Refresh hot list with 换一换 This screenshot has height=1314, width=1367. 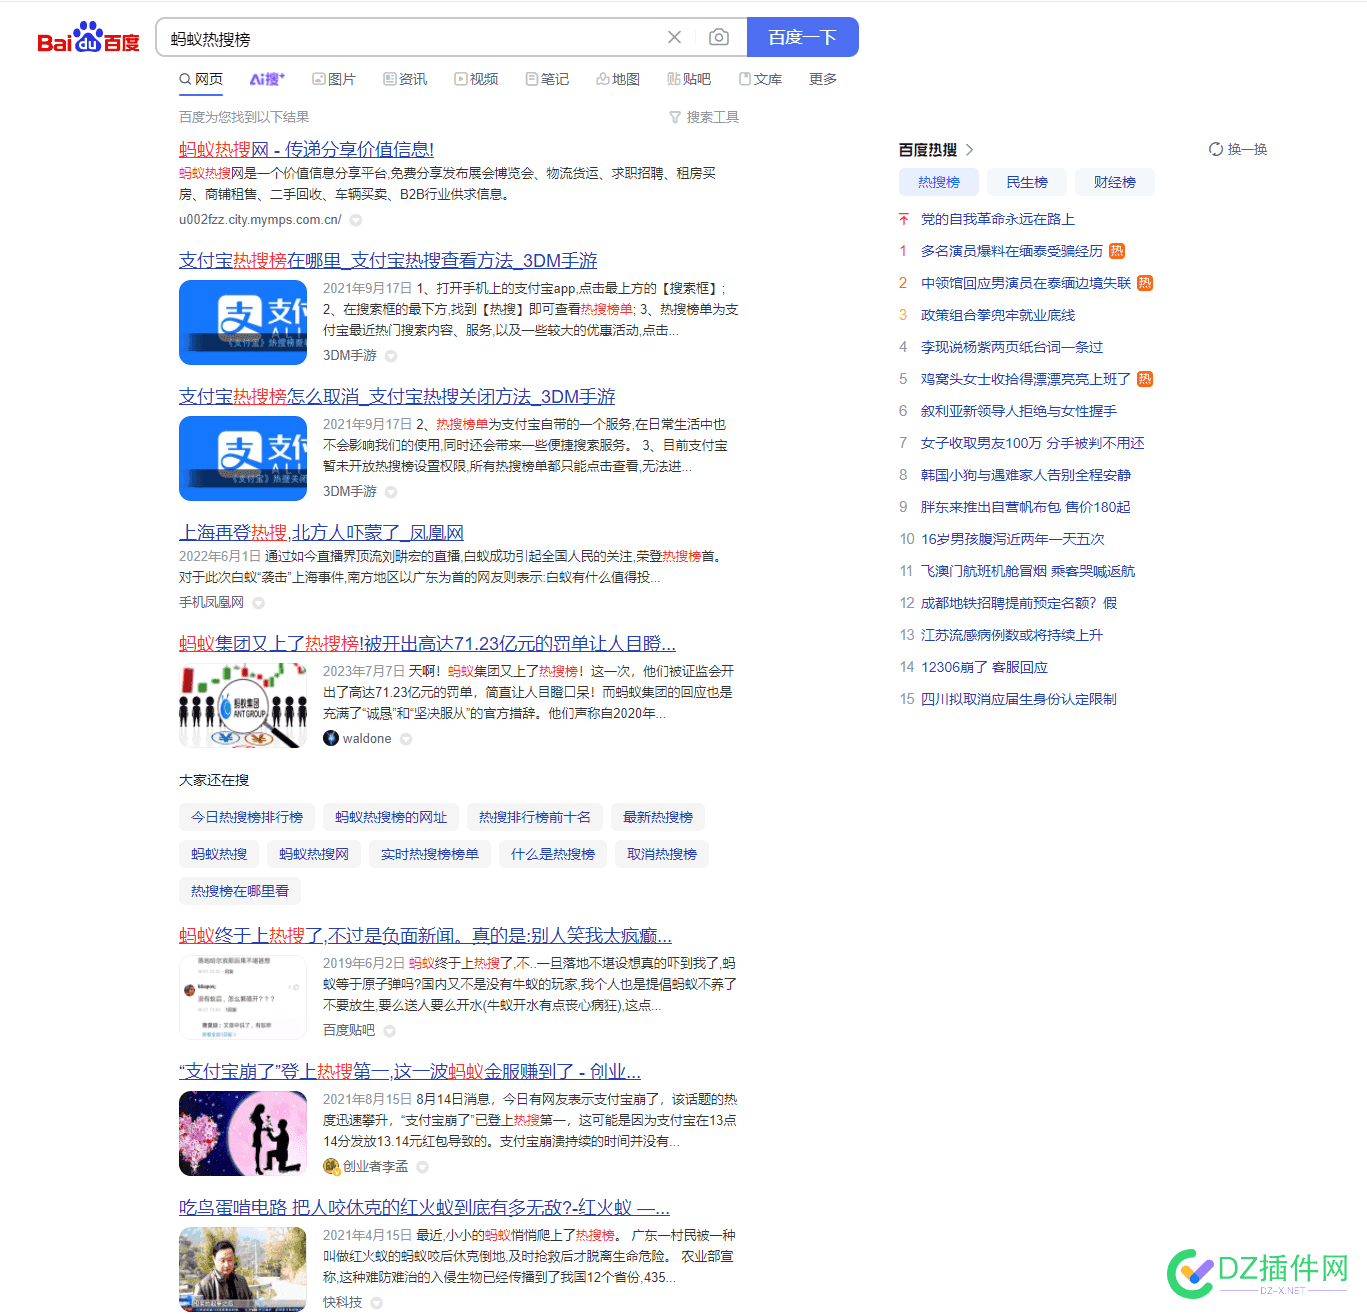click(x=1238, y=149)
